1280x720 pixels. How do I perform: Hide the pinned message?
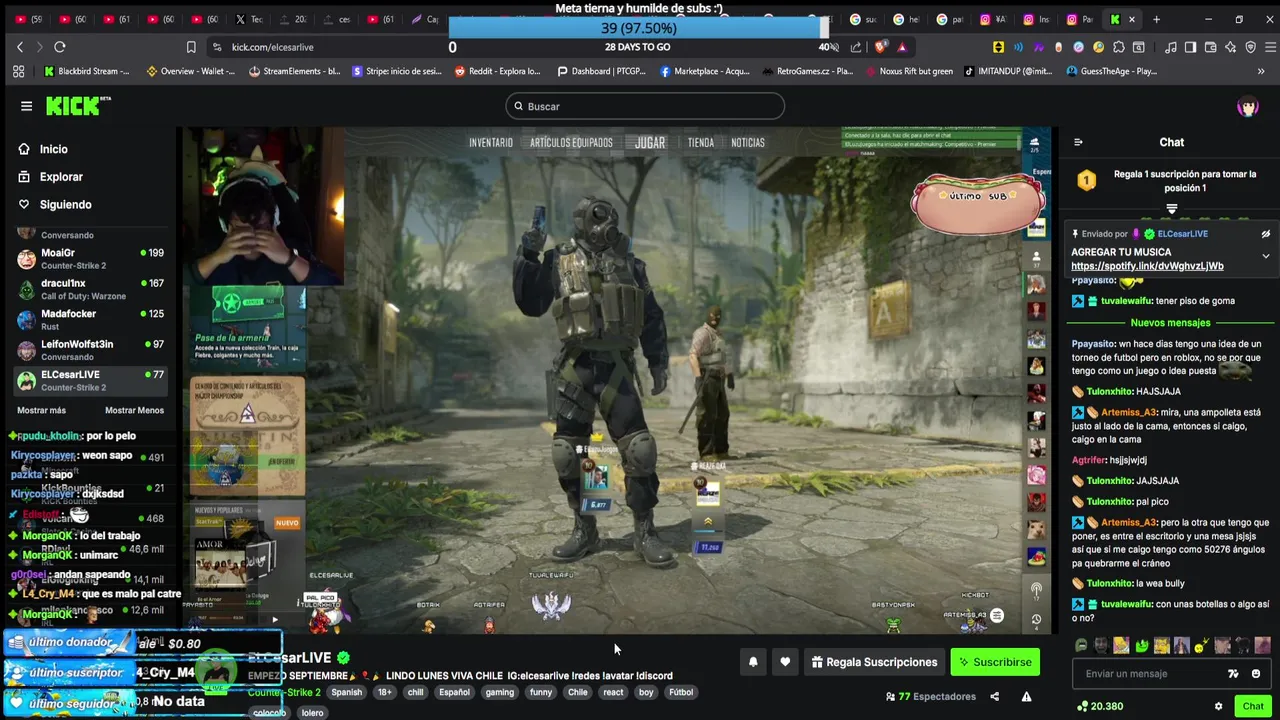click(x=1265, y=234)
